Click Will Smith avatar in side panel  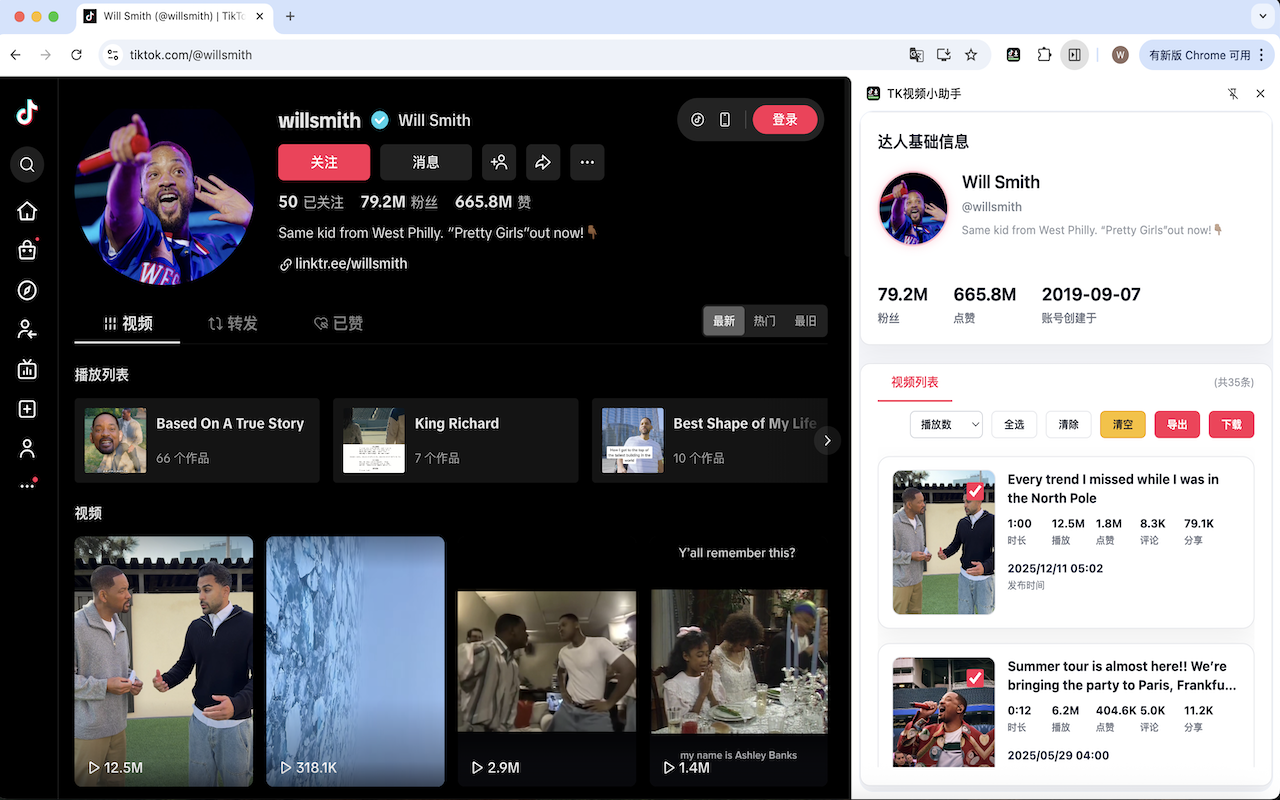(913, 208)
